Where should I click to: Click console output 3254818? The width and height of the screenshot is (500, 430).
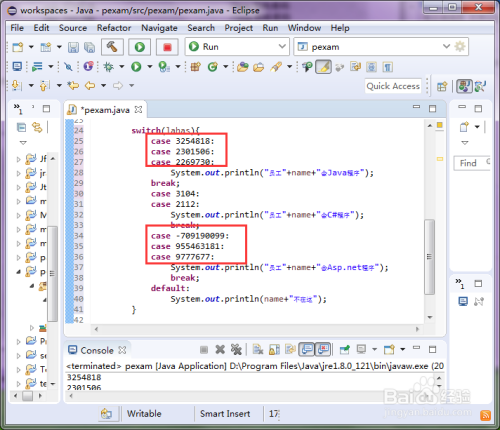pos(84,377)
